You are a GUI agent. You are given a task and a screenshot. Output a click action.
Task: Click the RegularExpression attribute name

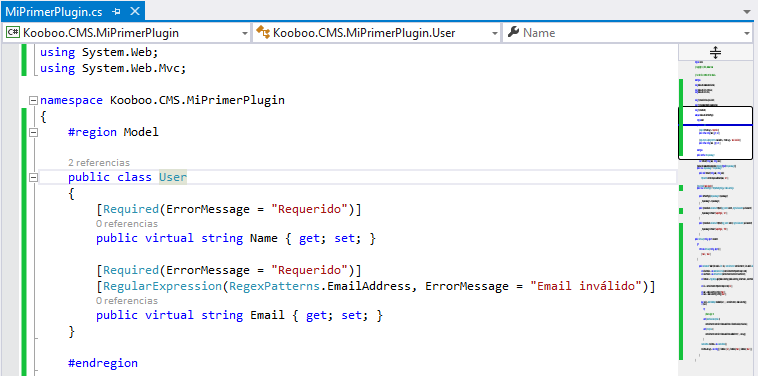162,286
